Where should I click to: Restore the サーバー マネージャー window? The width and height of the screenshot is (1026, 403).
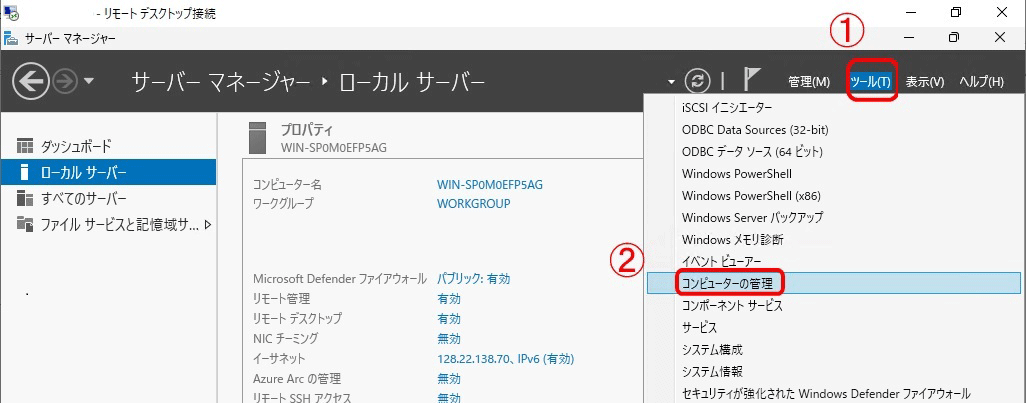[955, 37]
